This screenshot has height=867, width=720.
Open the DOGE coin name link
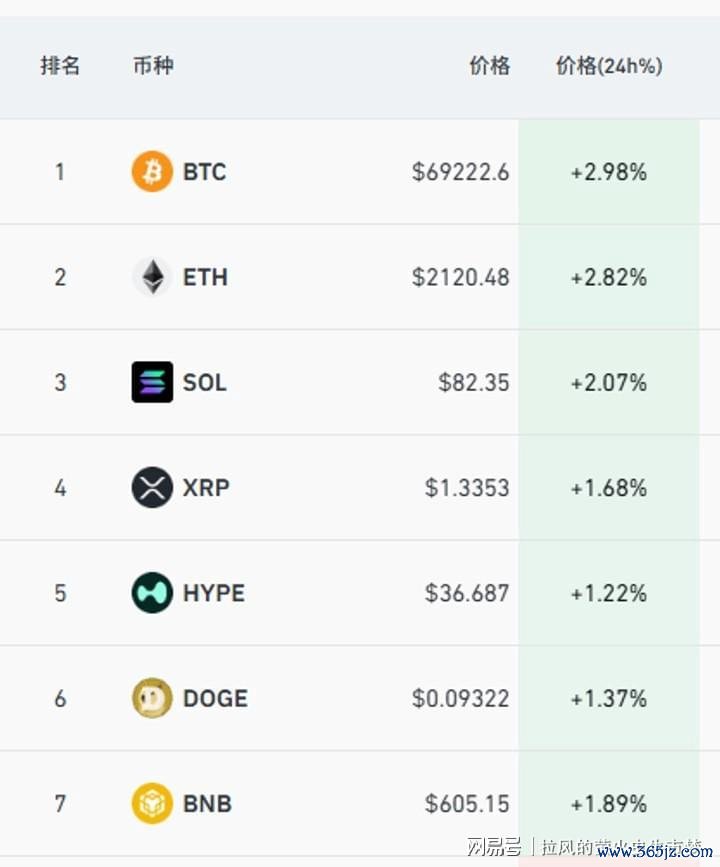click(x=215, y=698)
